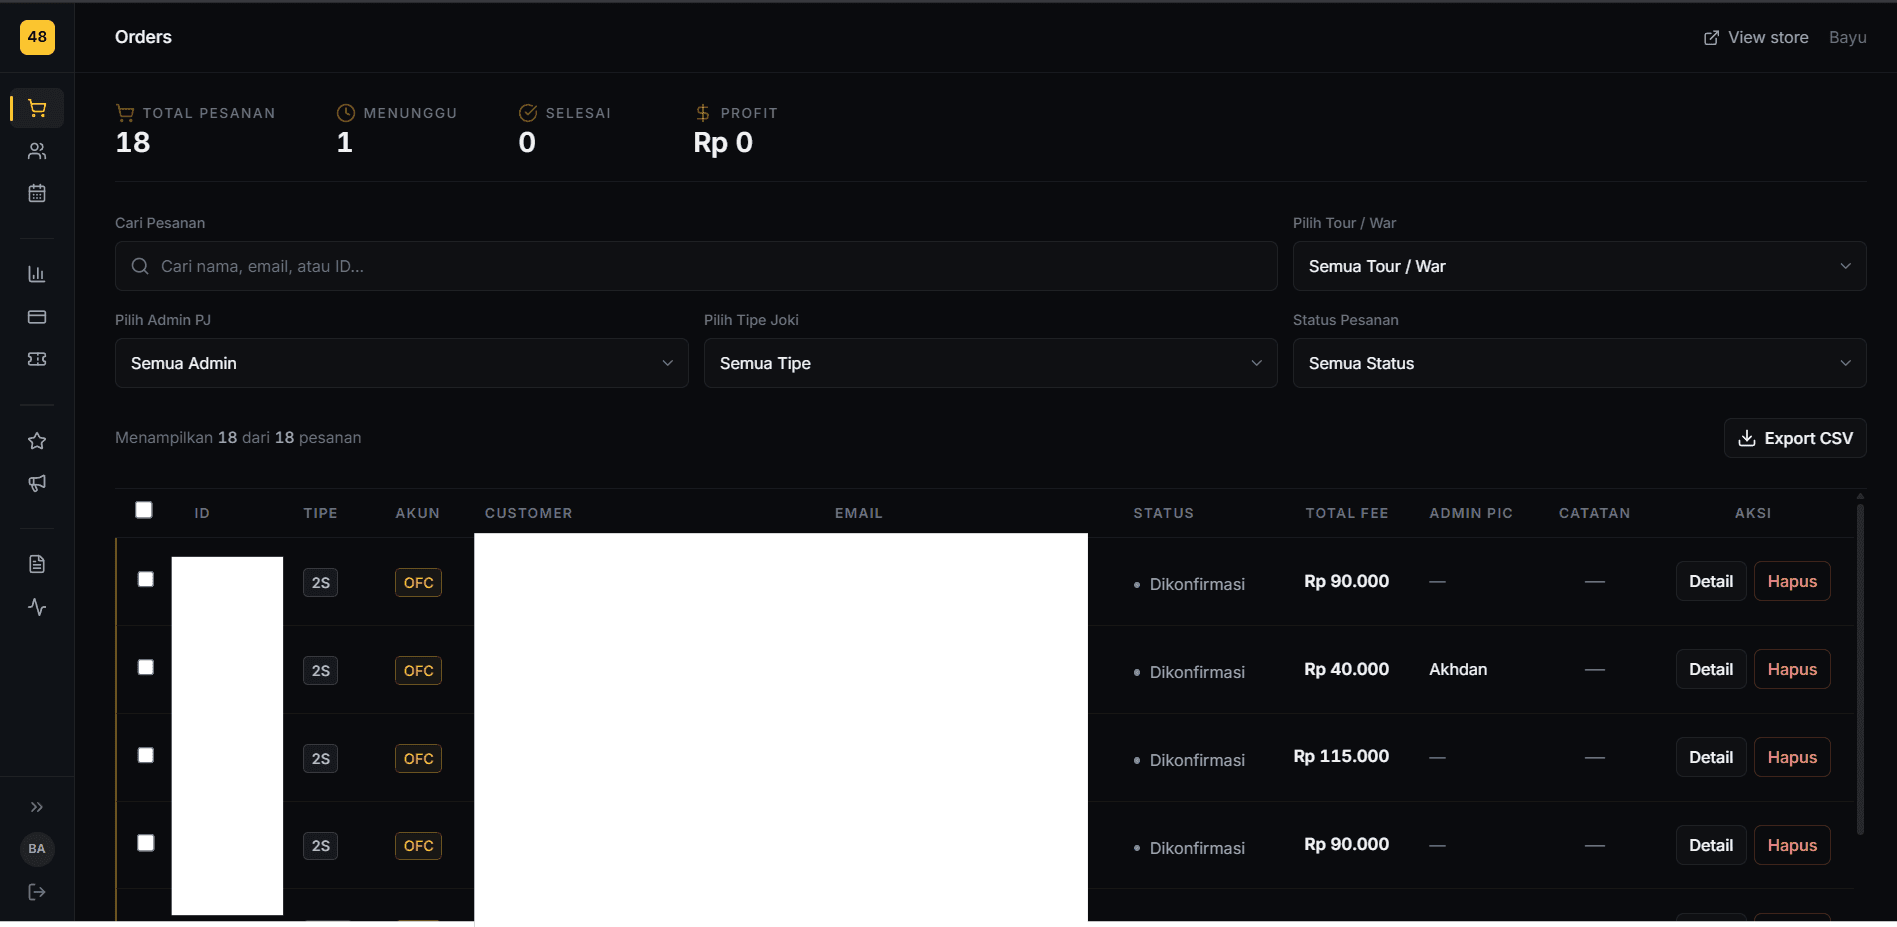Click the OFC badge in Rp 115.000 row
The height and width of the screenshot is (927, 1897).
(418, 758)
